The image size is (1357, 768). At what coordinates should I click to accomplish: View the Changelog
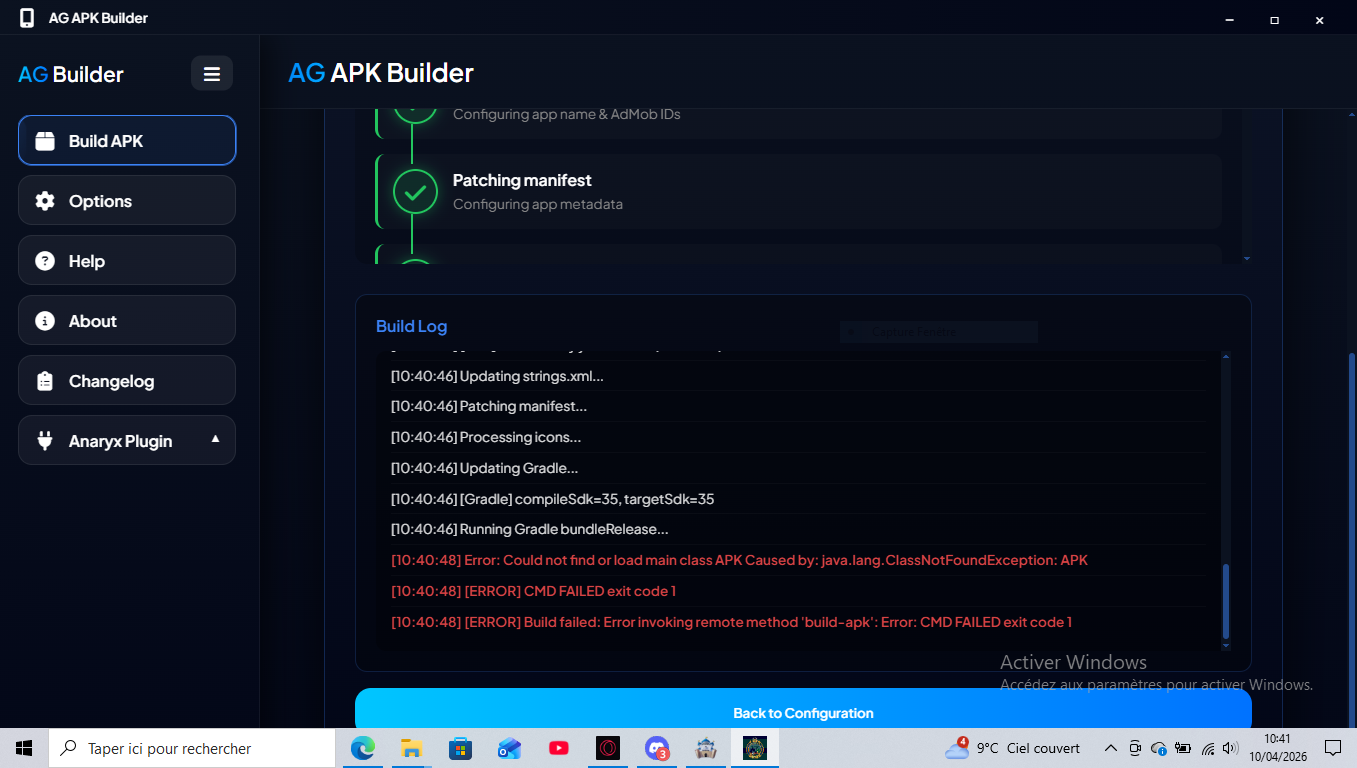click(127, 381)
